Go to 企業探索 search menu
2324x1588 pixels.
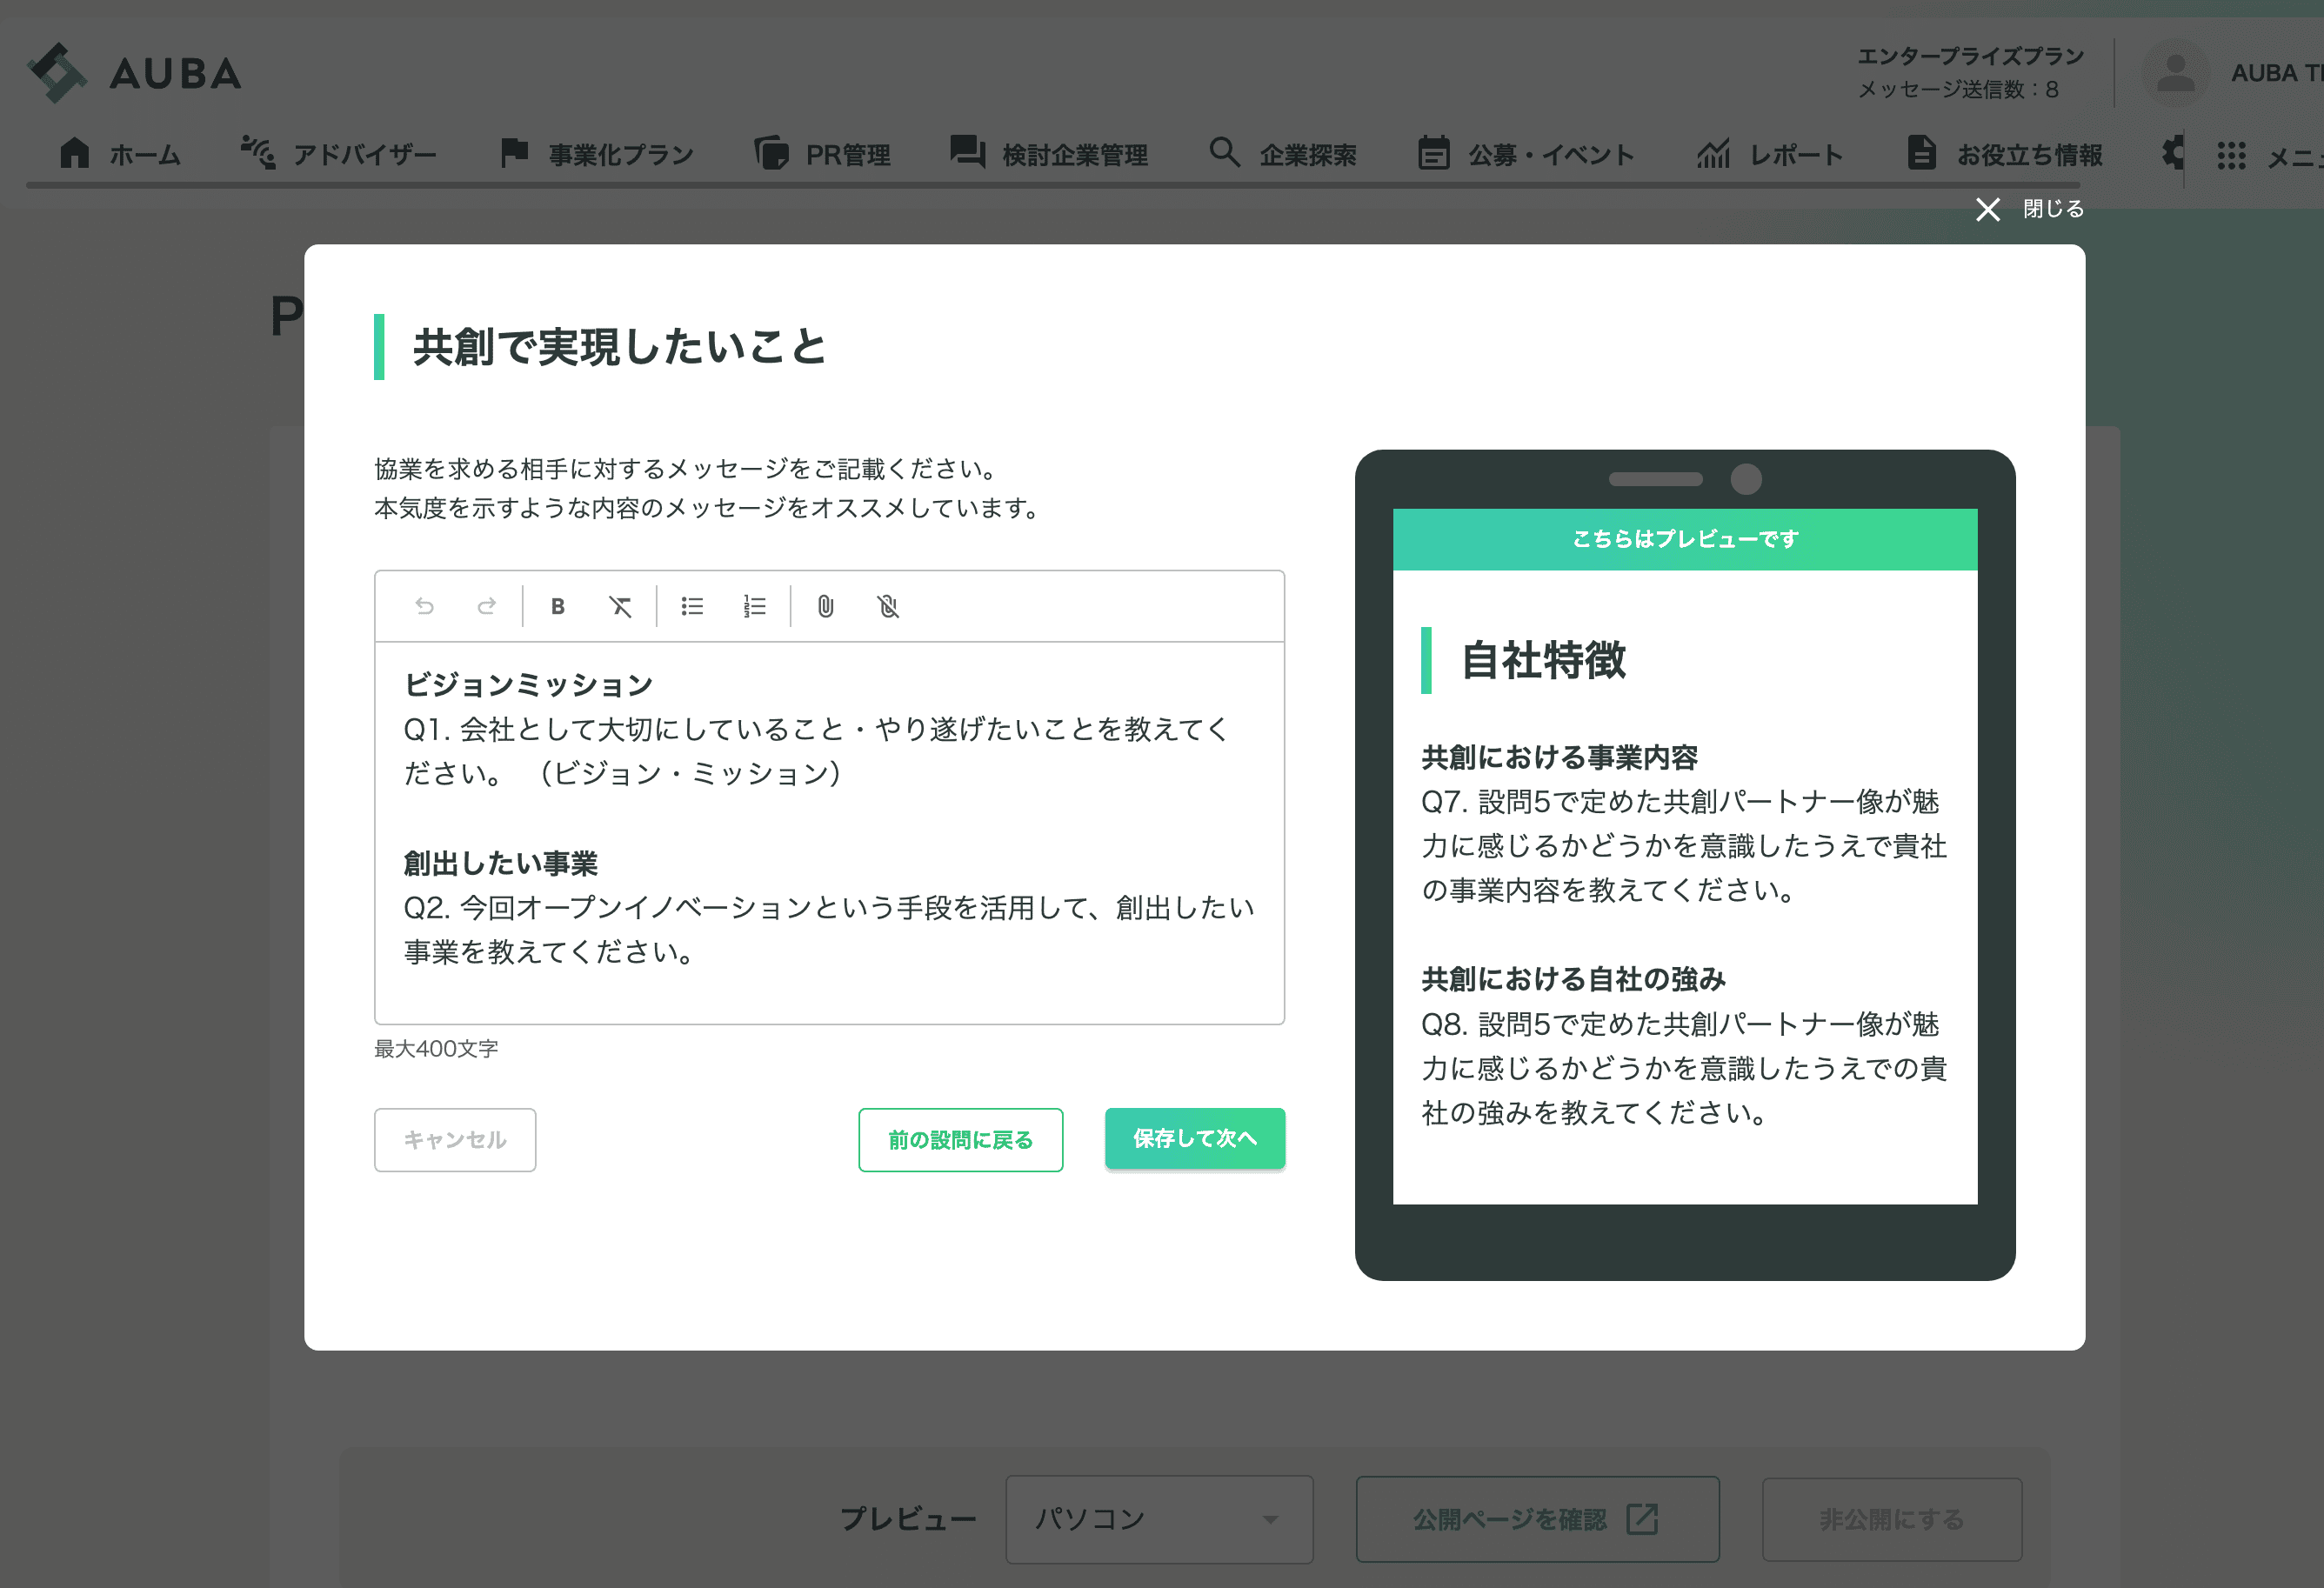click(1283, 155)
